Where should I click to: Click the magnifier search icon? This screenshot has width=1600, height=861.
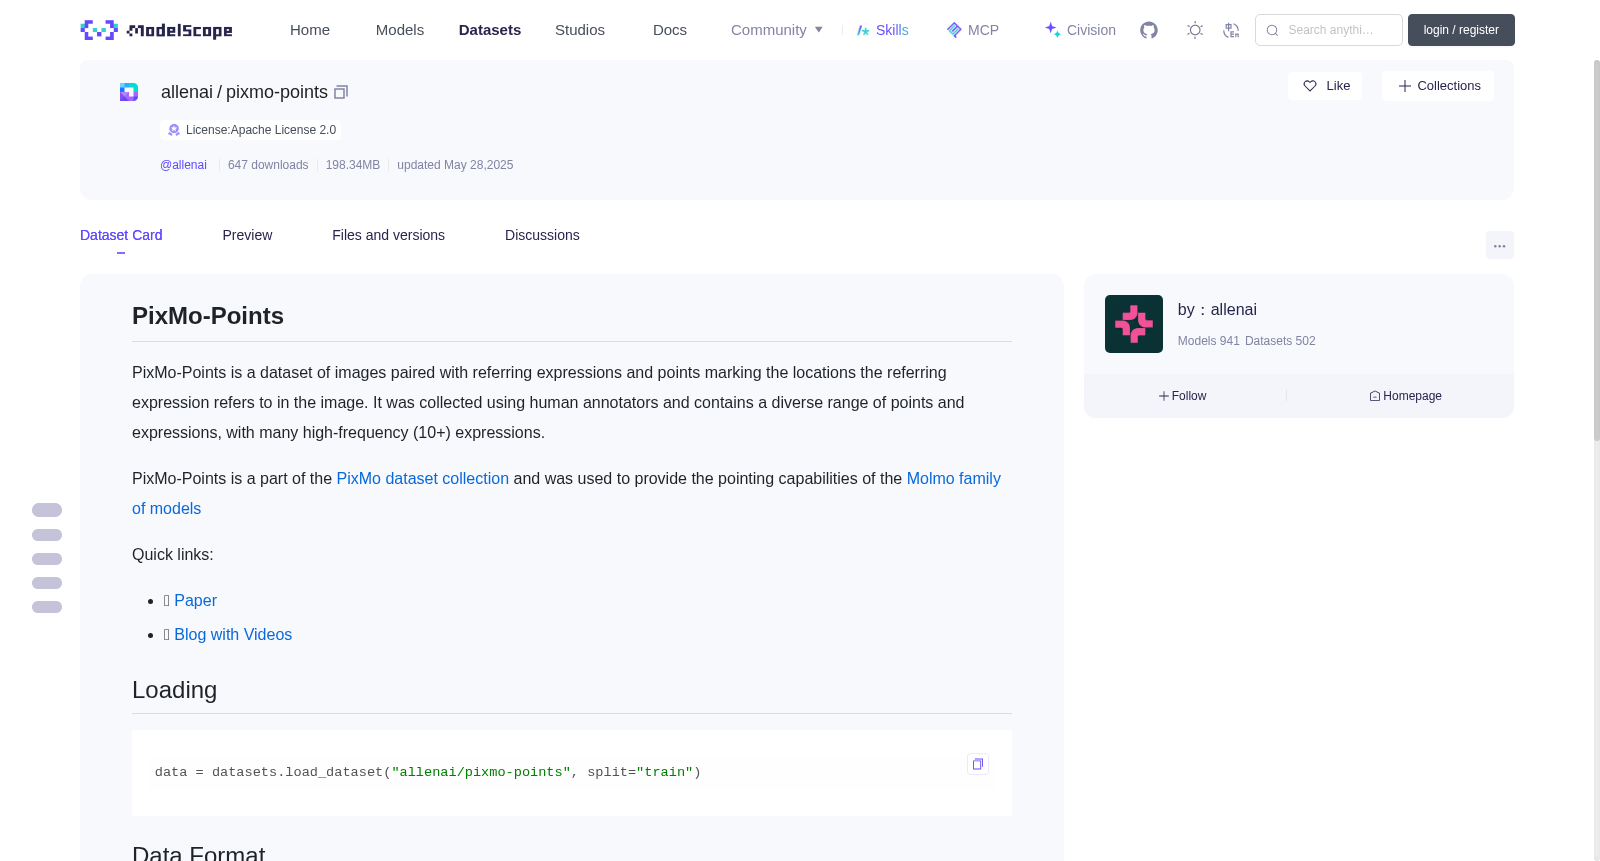pyautogui.click(x=1272, y=30)
